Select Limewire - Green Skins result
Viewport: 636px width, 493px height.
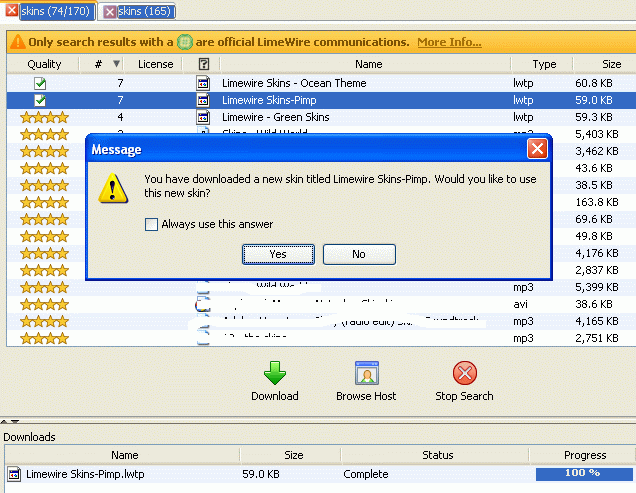coord(276,117)
